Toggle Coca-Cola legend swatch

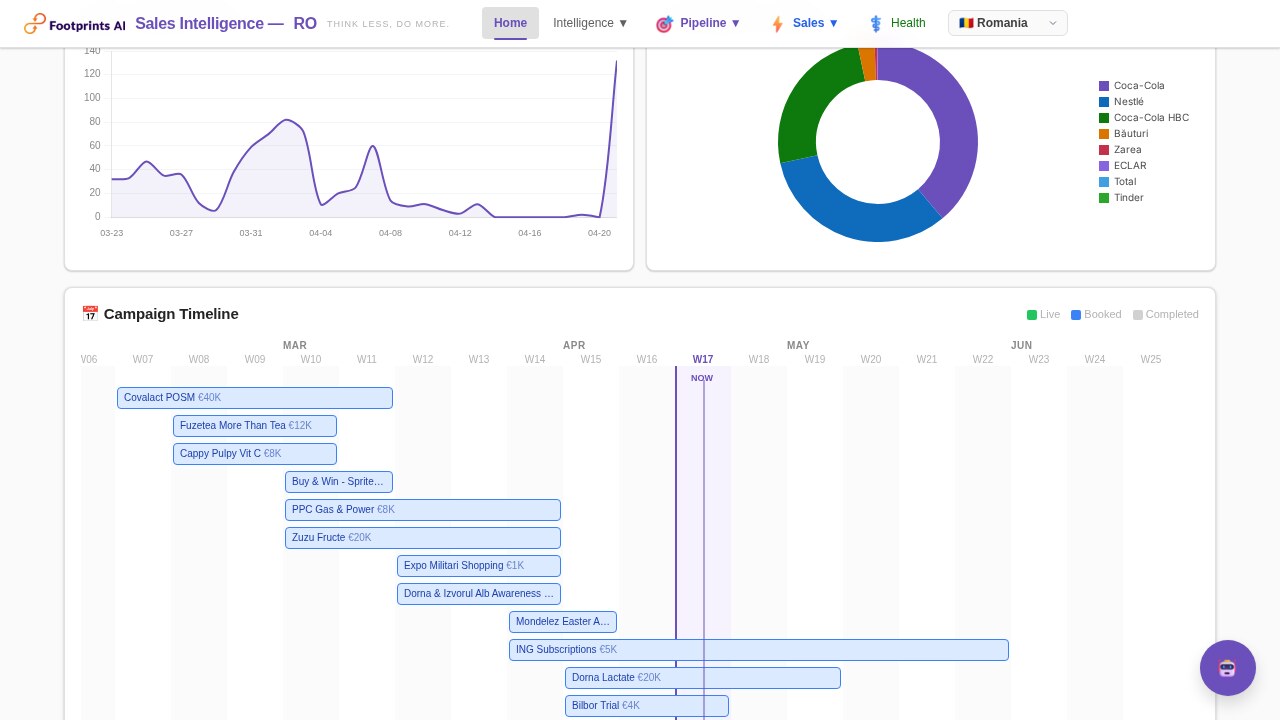pyautogui.click(x=1104, y=86)
